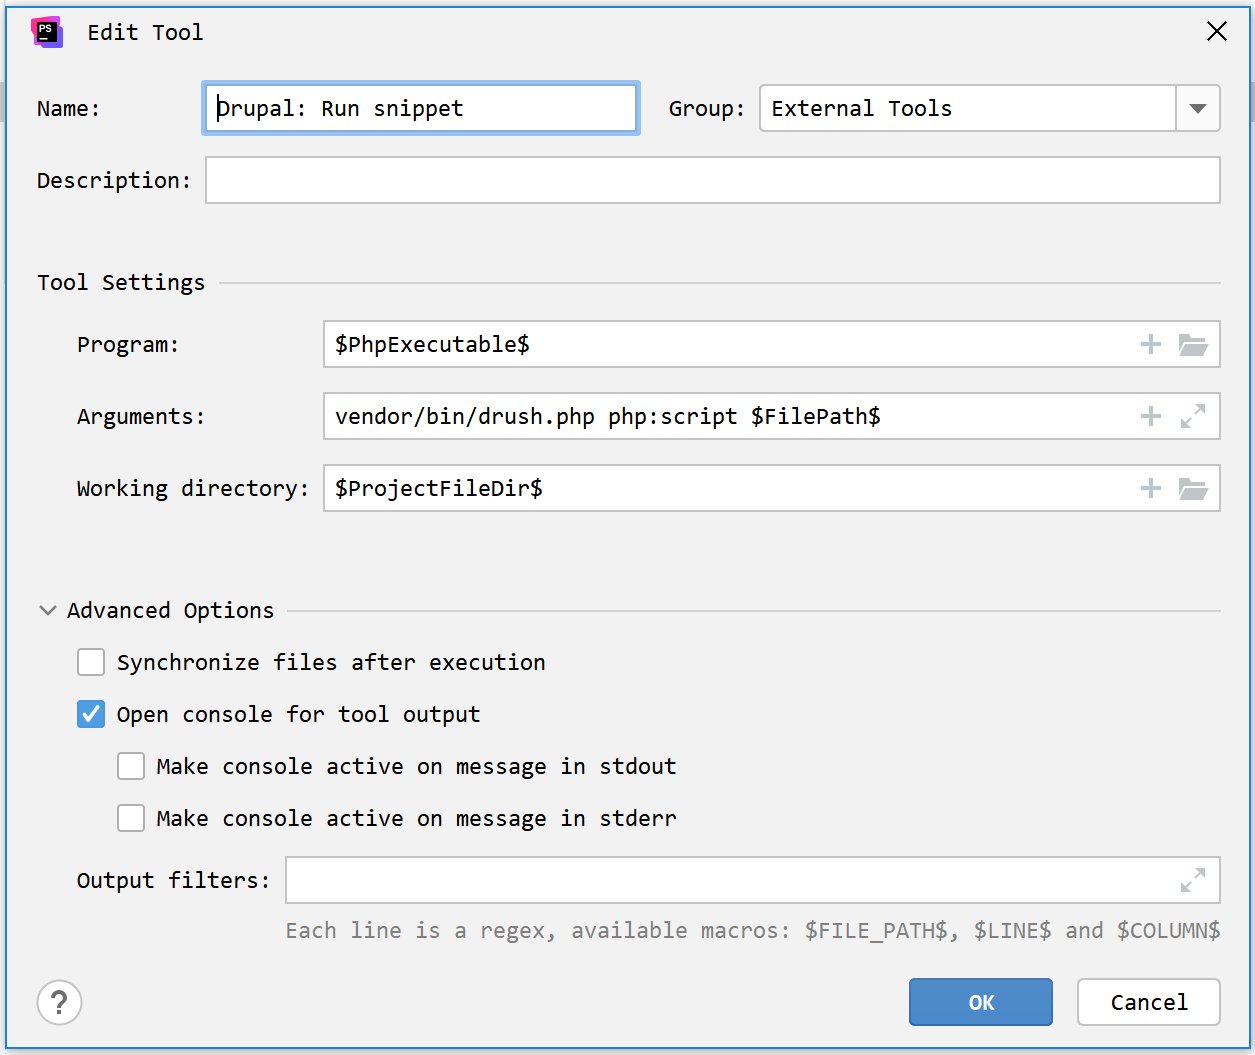
Task: Browse for Program executable folder icon
Action: (x=1193, y=345)
